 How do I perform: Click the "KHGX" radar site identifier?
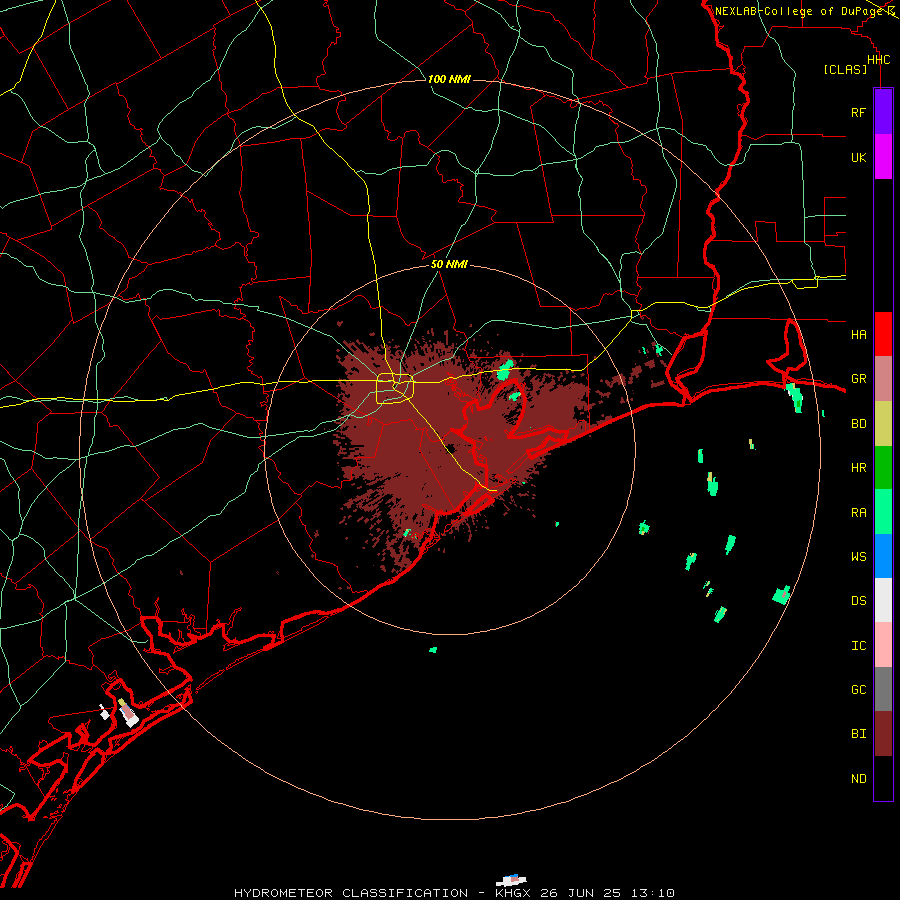514,893
